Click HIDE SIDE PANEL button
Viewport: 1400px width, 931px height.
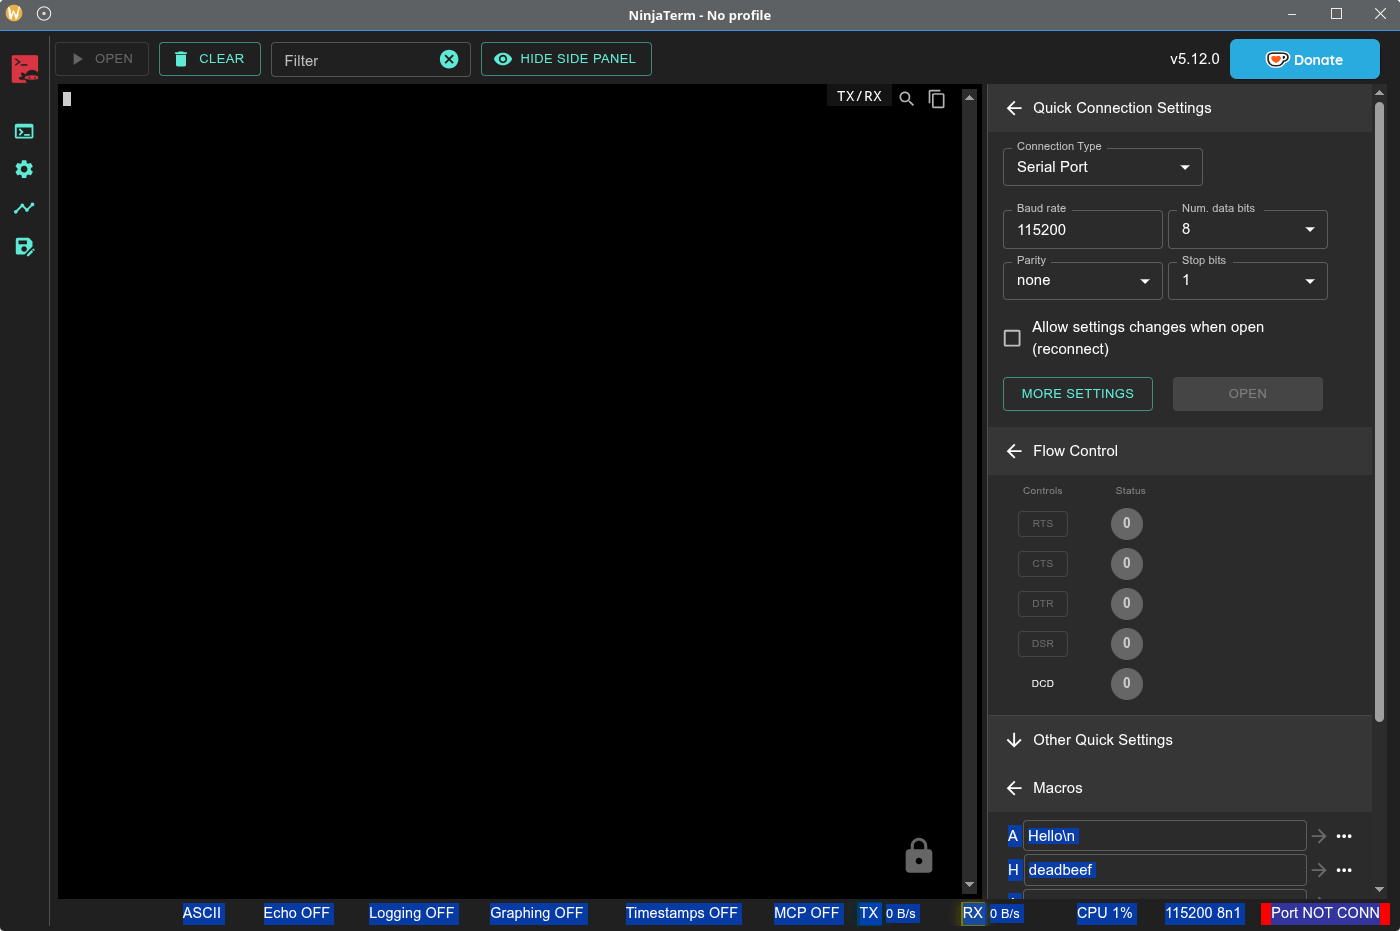pos(566,59)
